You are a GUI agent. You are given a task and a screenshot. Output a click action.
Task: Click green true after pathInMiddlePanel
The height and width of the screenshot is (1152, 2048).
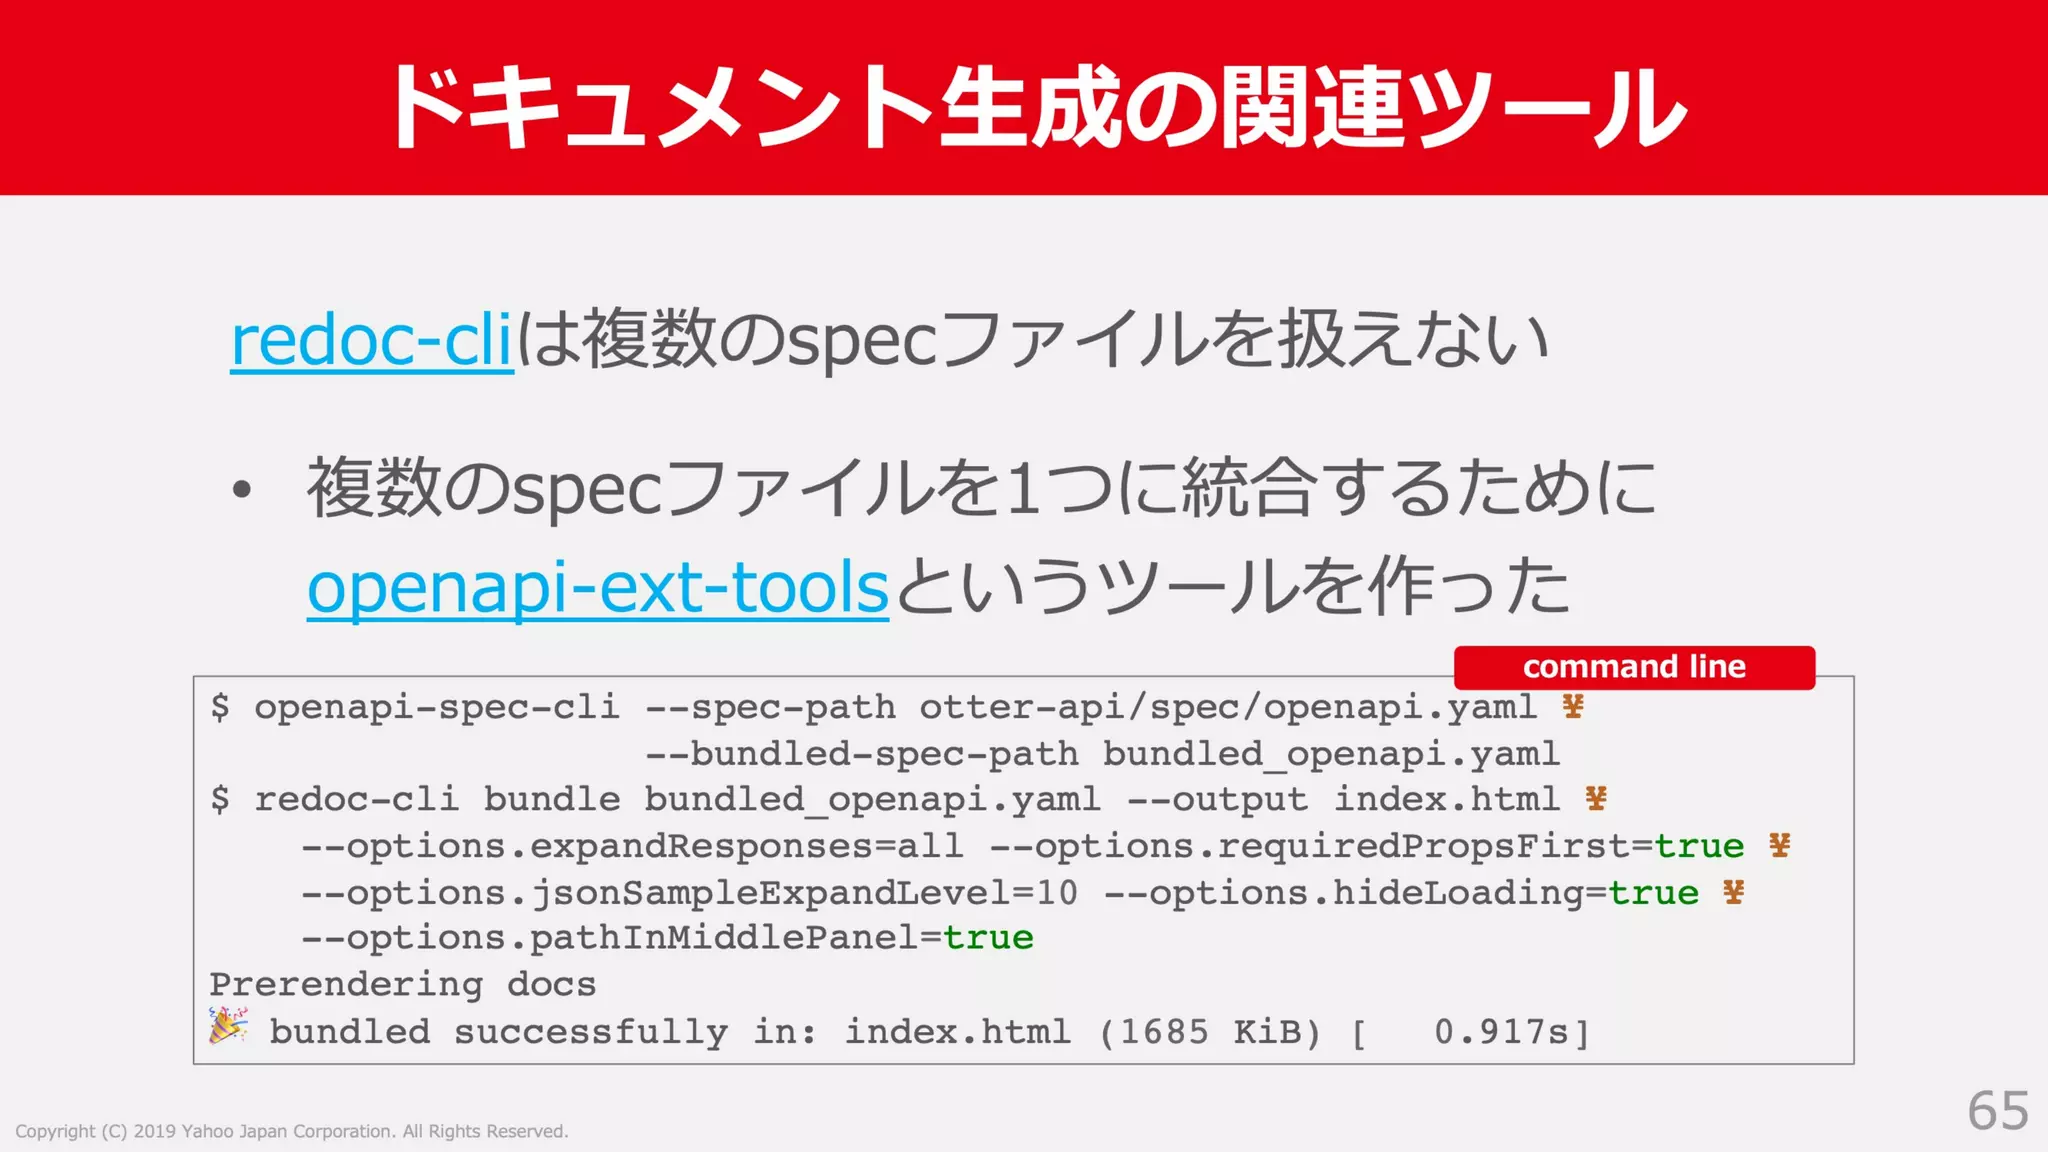[x=988, y=938]
